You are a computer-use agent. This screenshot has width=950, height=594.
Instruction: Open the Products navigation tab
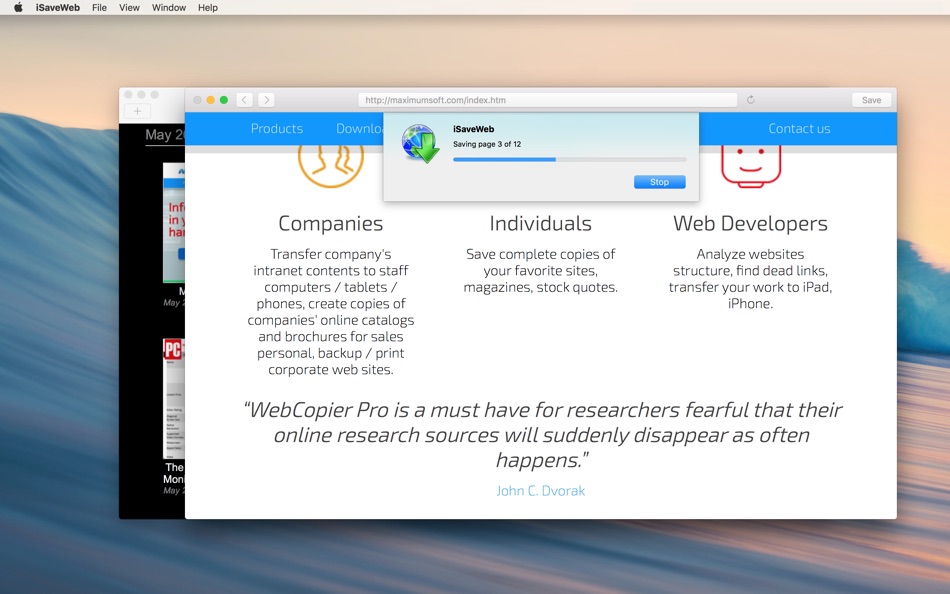tap(277, 128)
